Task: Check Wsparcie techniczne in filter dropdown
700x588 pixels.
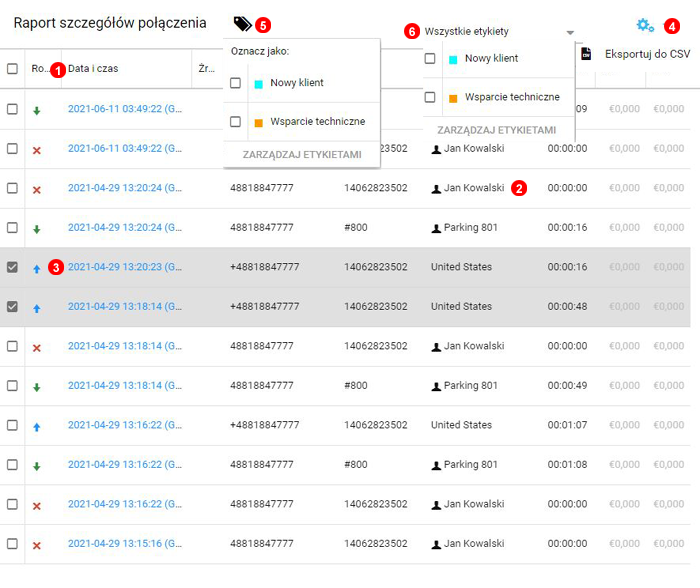Action: point(430,97)
